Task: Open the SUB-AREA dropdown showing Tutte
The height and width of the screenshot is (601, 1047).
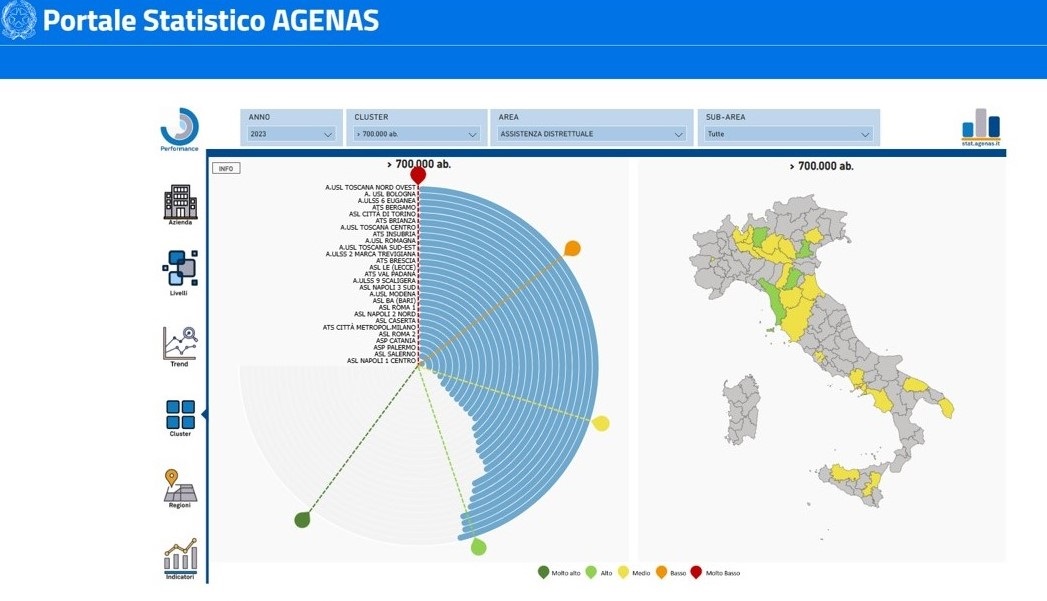Action: tap(787, 133)
